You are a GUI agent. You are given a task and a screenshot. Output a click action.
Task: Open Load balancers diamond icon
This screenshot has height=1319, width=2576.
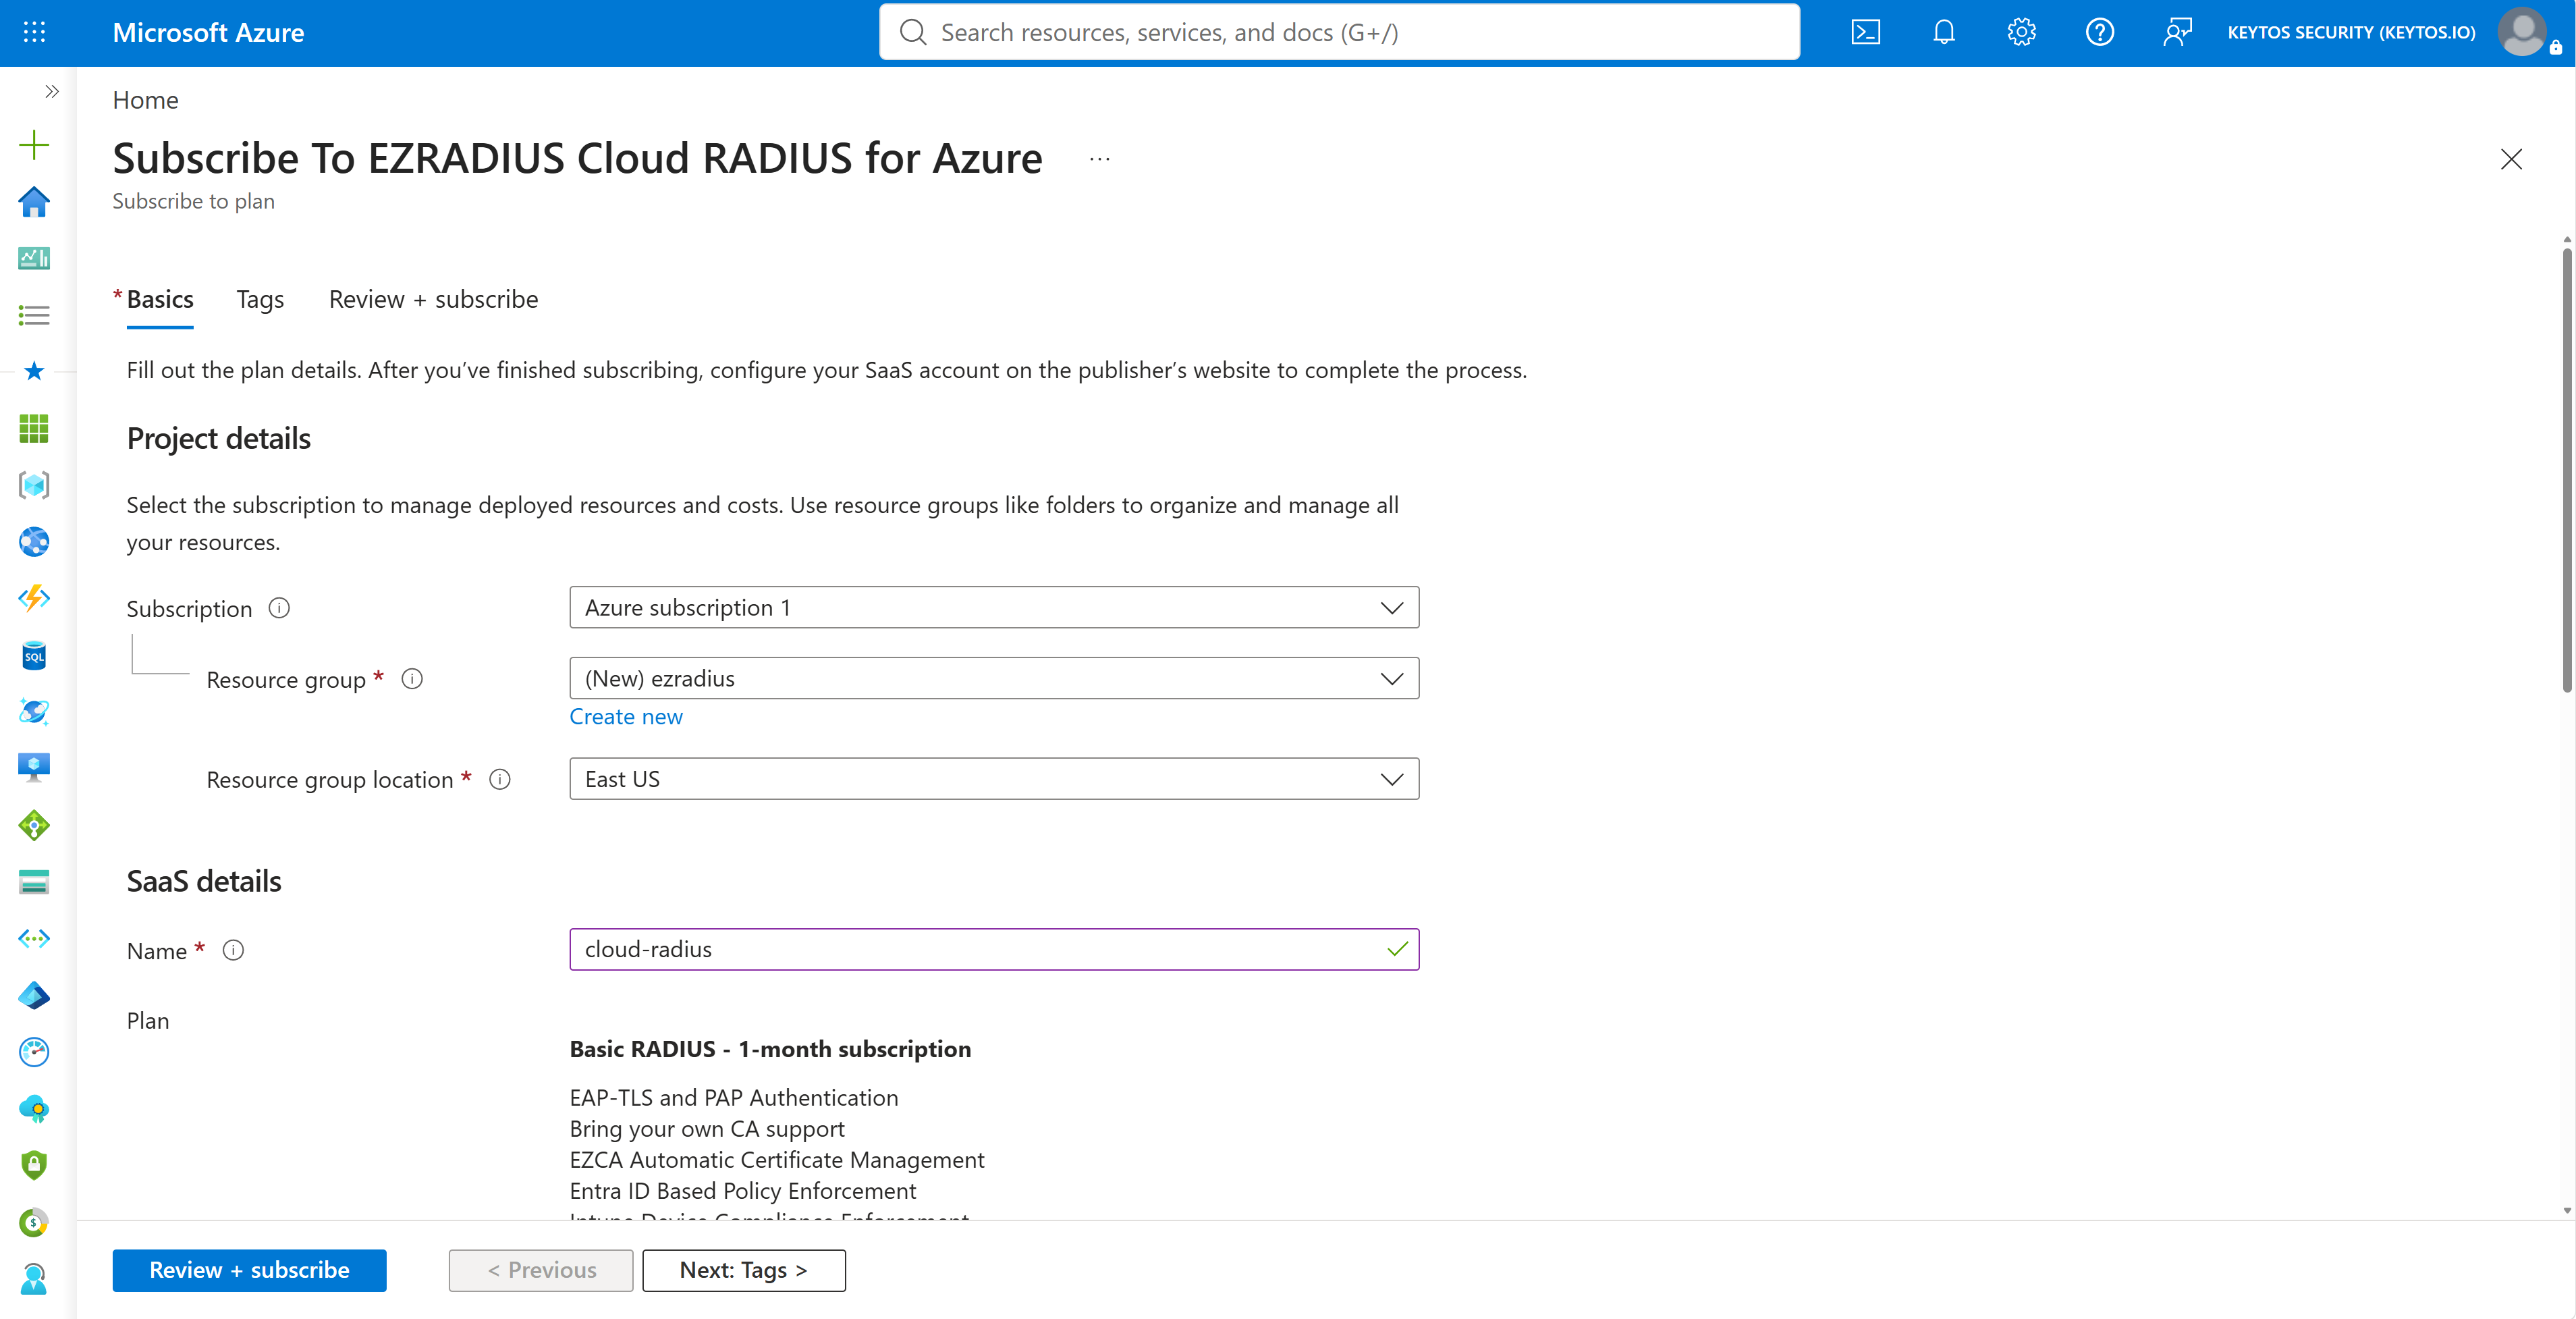click(34, 825)
